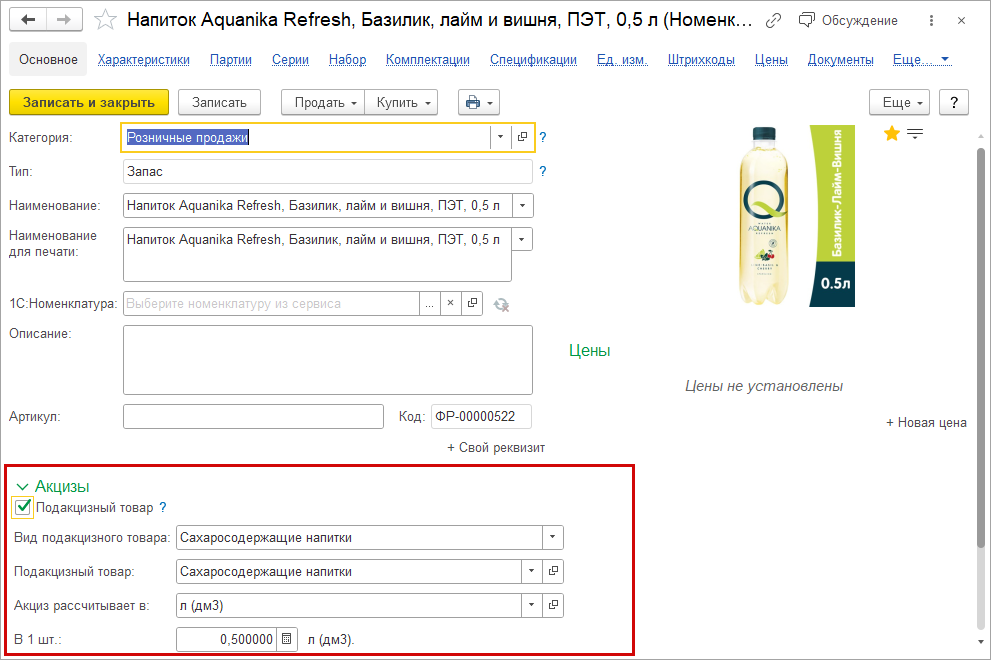Go forward with the right arrow button
This screenshot has width=991, height=660.
coord(64,20)
